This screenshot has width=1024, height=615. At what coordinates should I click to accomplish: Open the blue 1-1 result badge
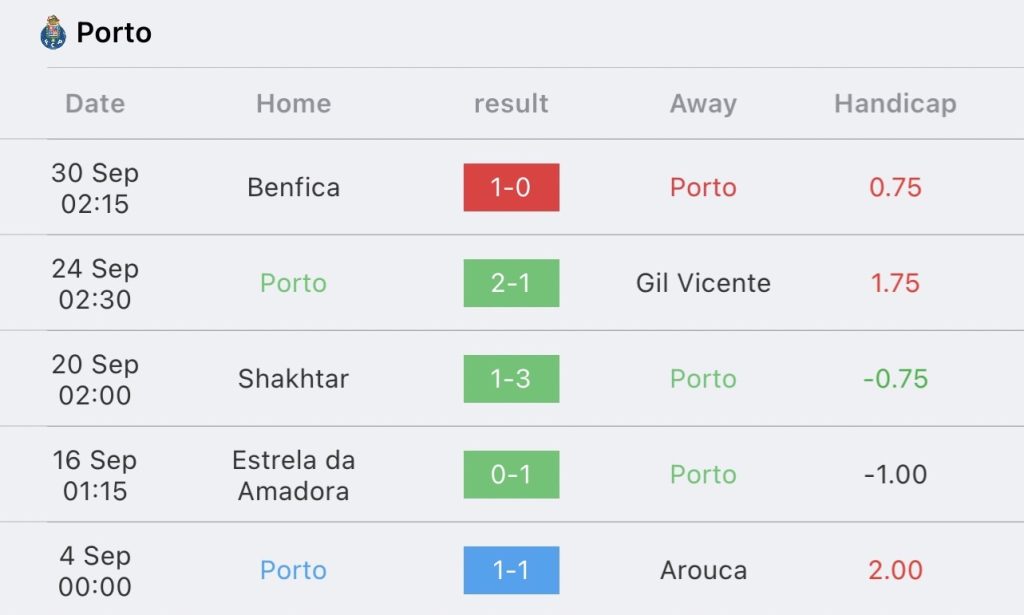(511, 570)
